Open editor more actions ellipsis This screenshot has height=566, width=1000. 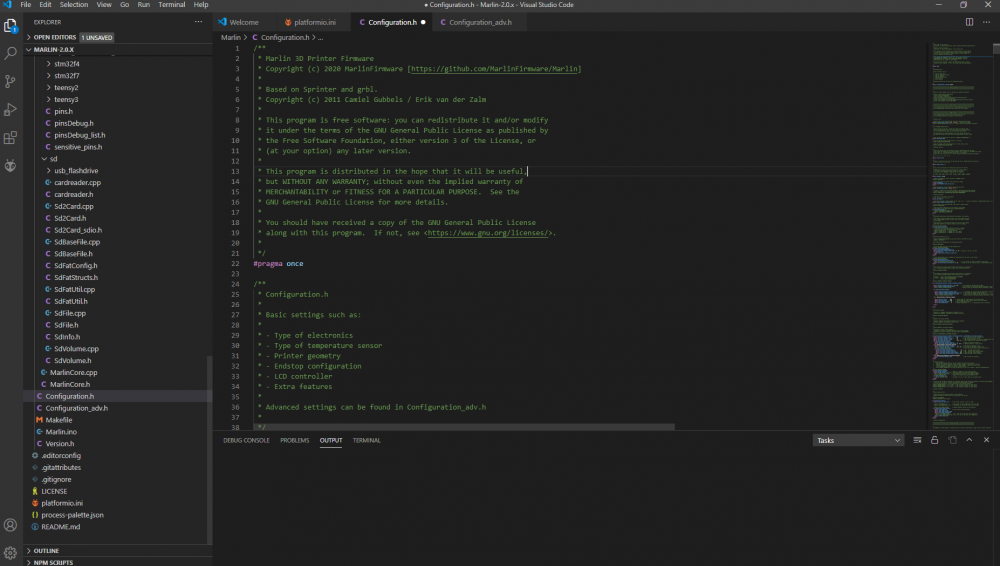(x=986, y=22)
